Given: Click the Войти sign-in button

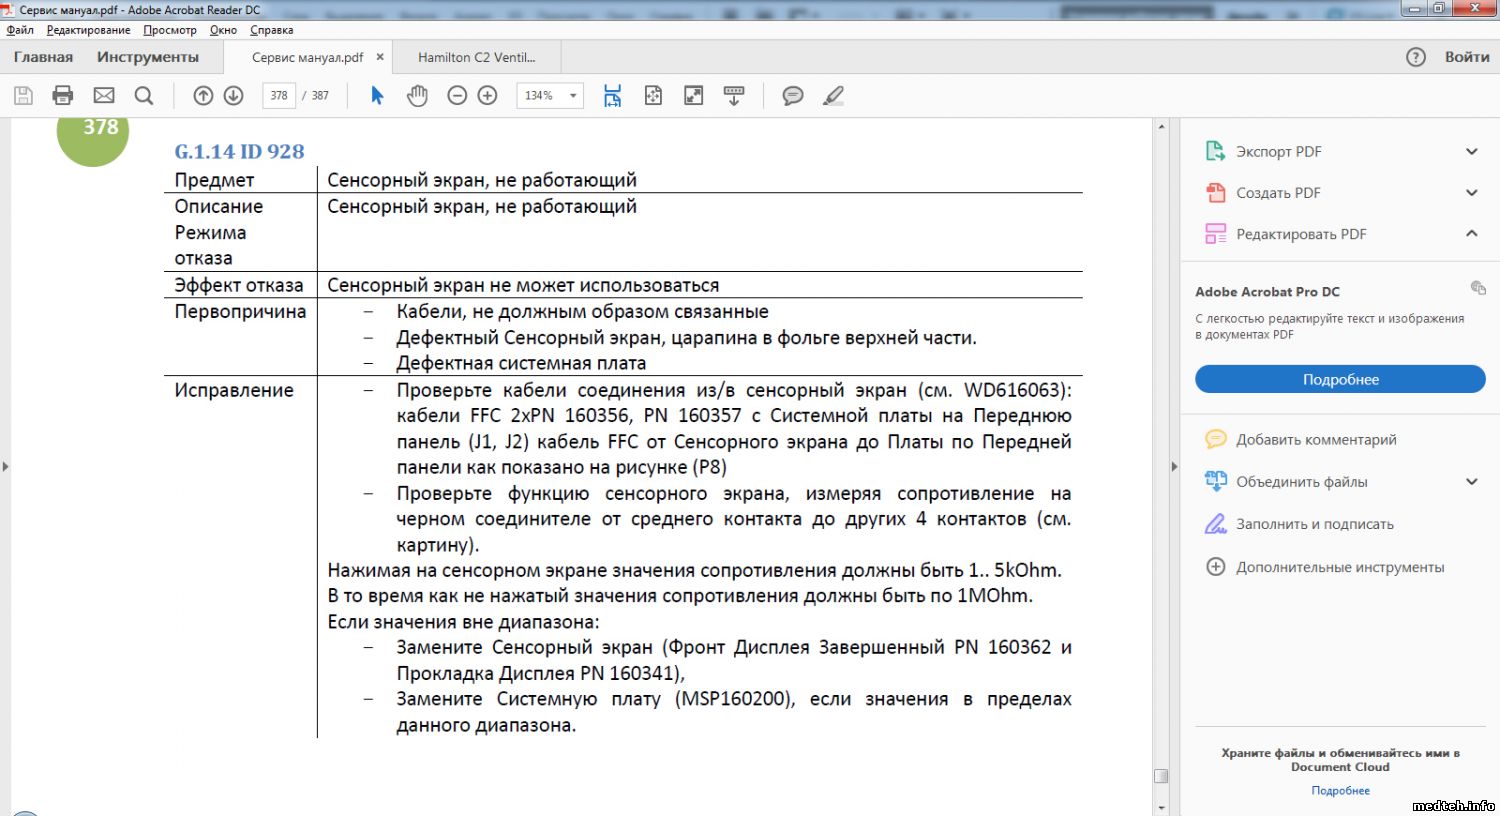Looking at the screenshot, I should [x=1466, y=57].
